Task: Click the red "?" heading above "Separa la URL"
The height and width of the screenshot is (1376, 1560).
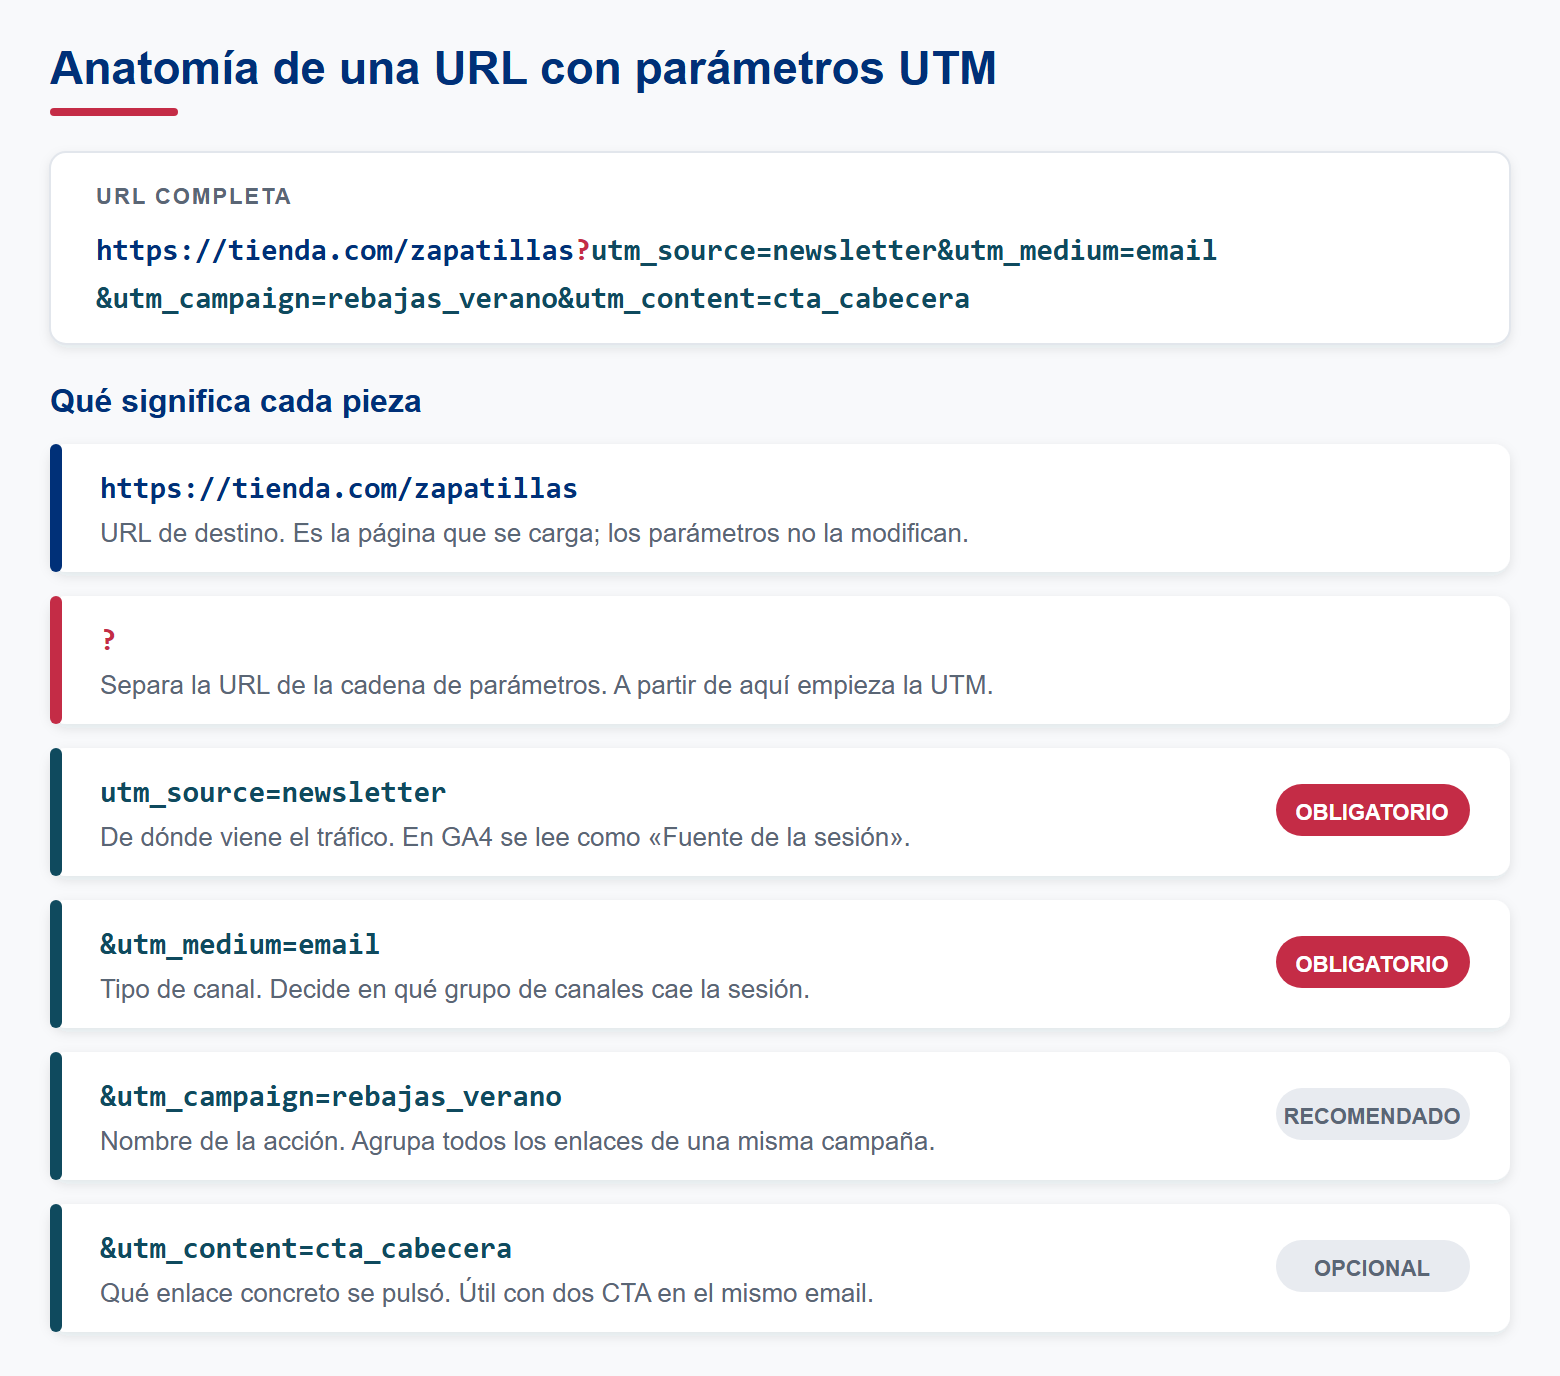Action: [108, 640]
